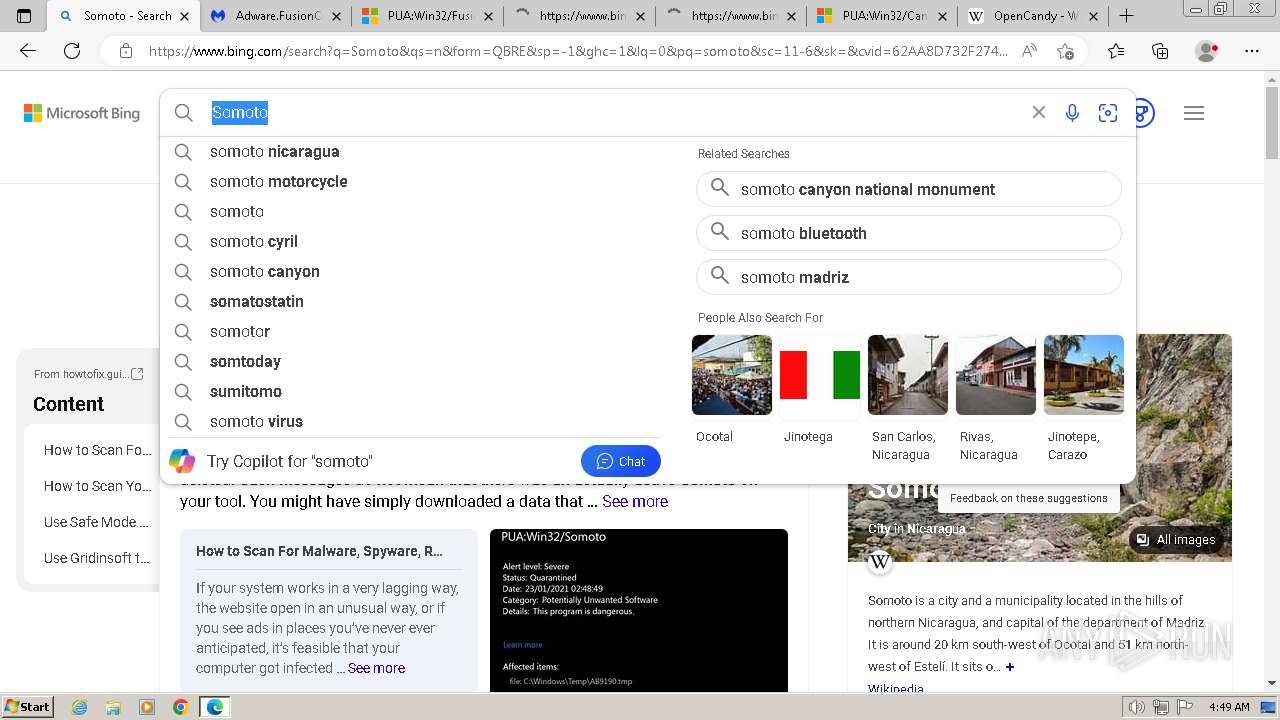Viewport: 1280px width, 720px height.
Task: Clear the search box with the X
Action: coord(1039,113)
